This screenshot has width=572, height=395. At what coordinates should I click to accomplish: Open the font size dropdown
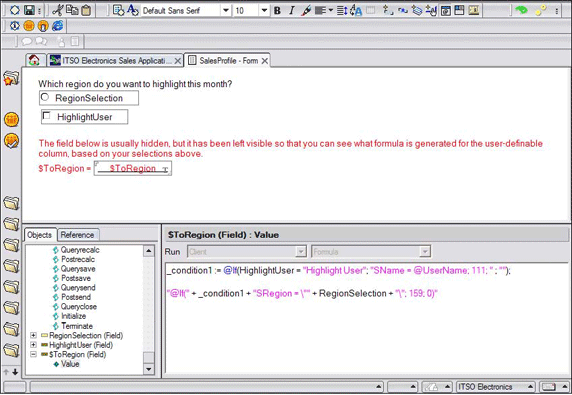coord(265,10)
